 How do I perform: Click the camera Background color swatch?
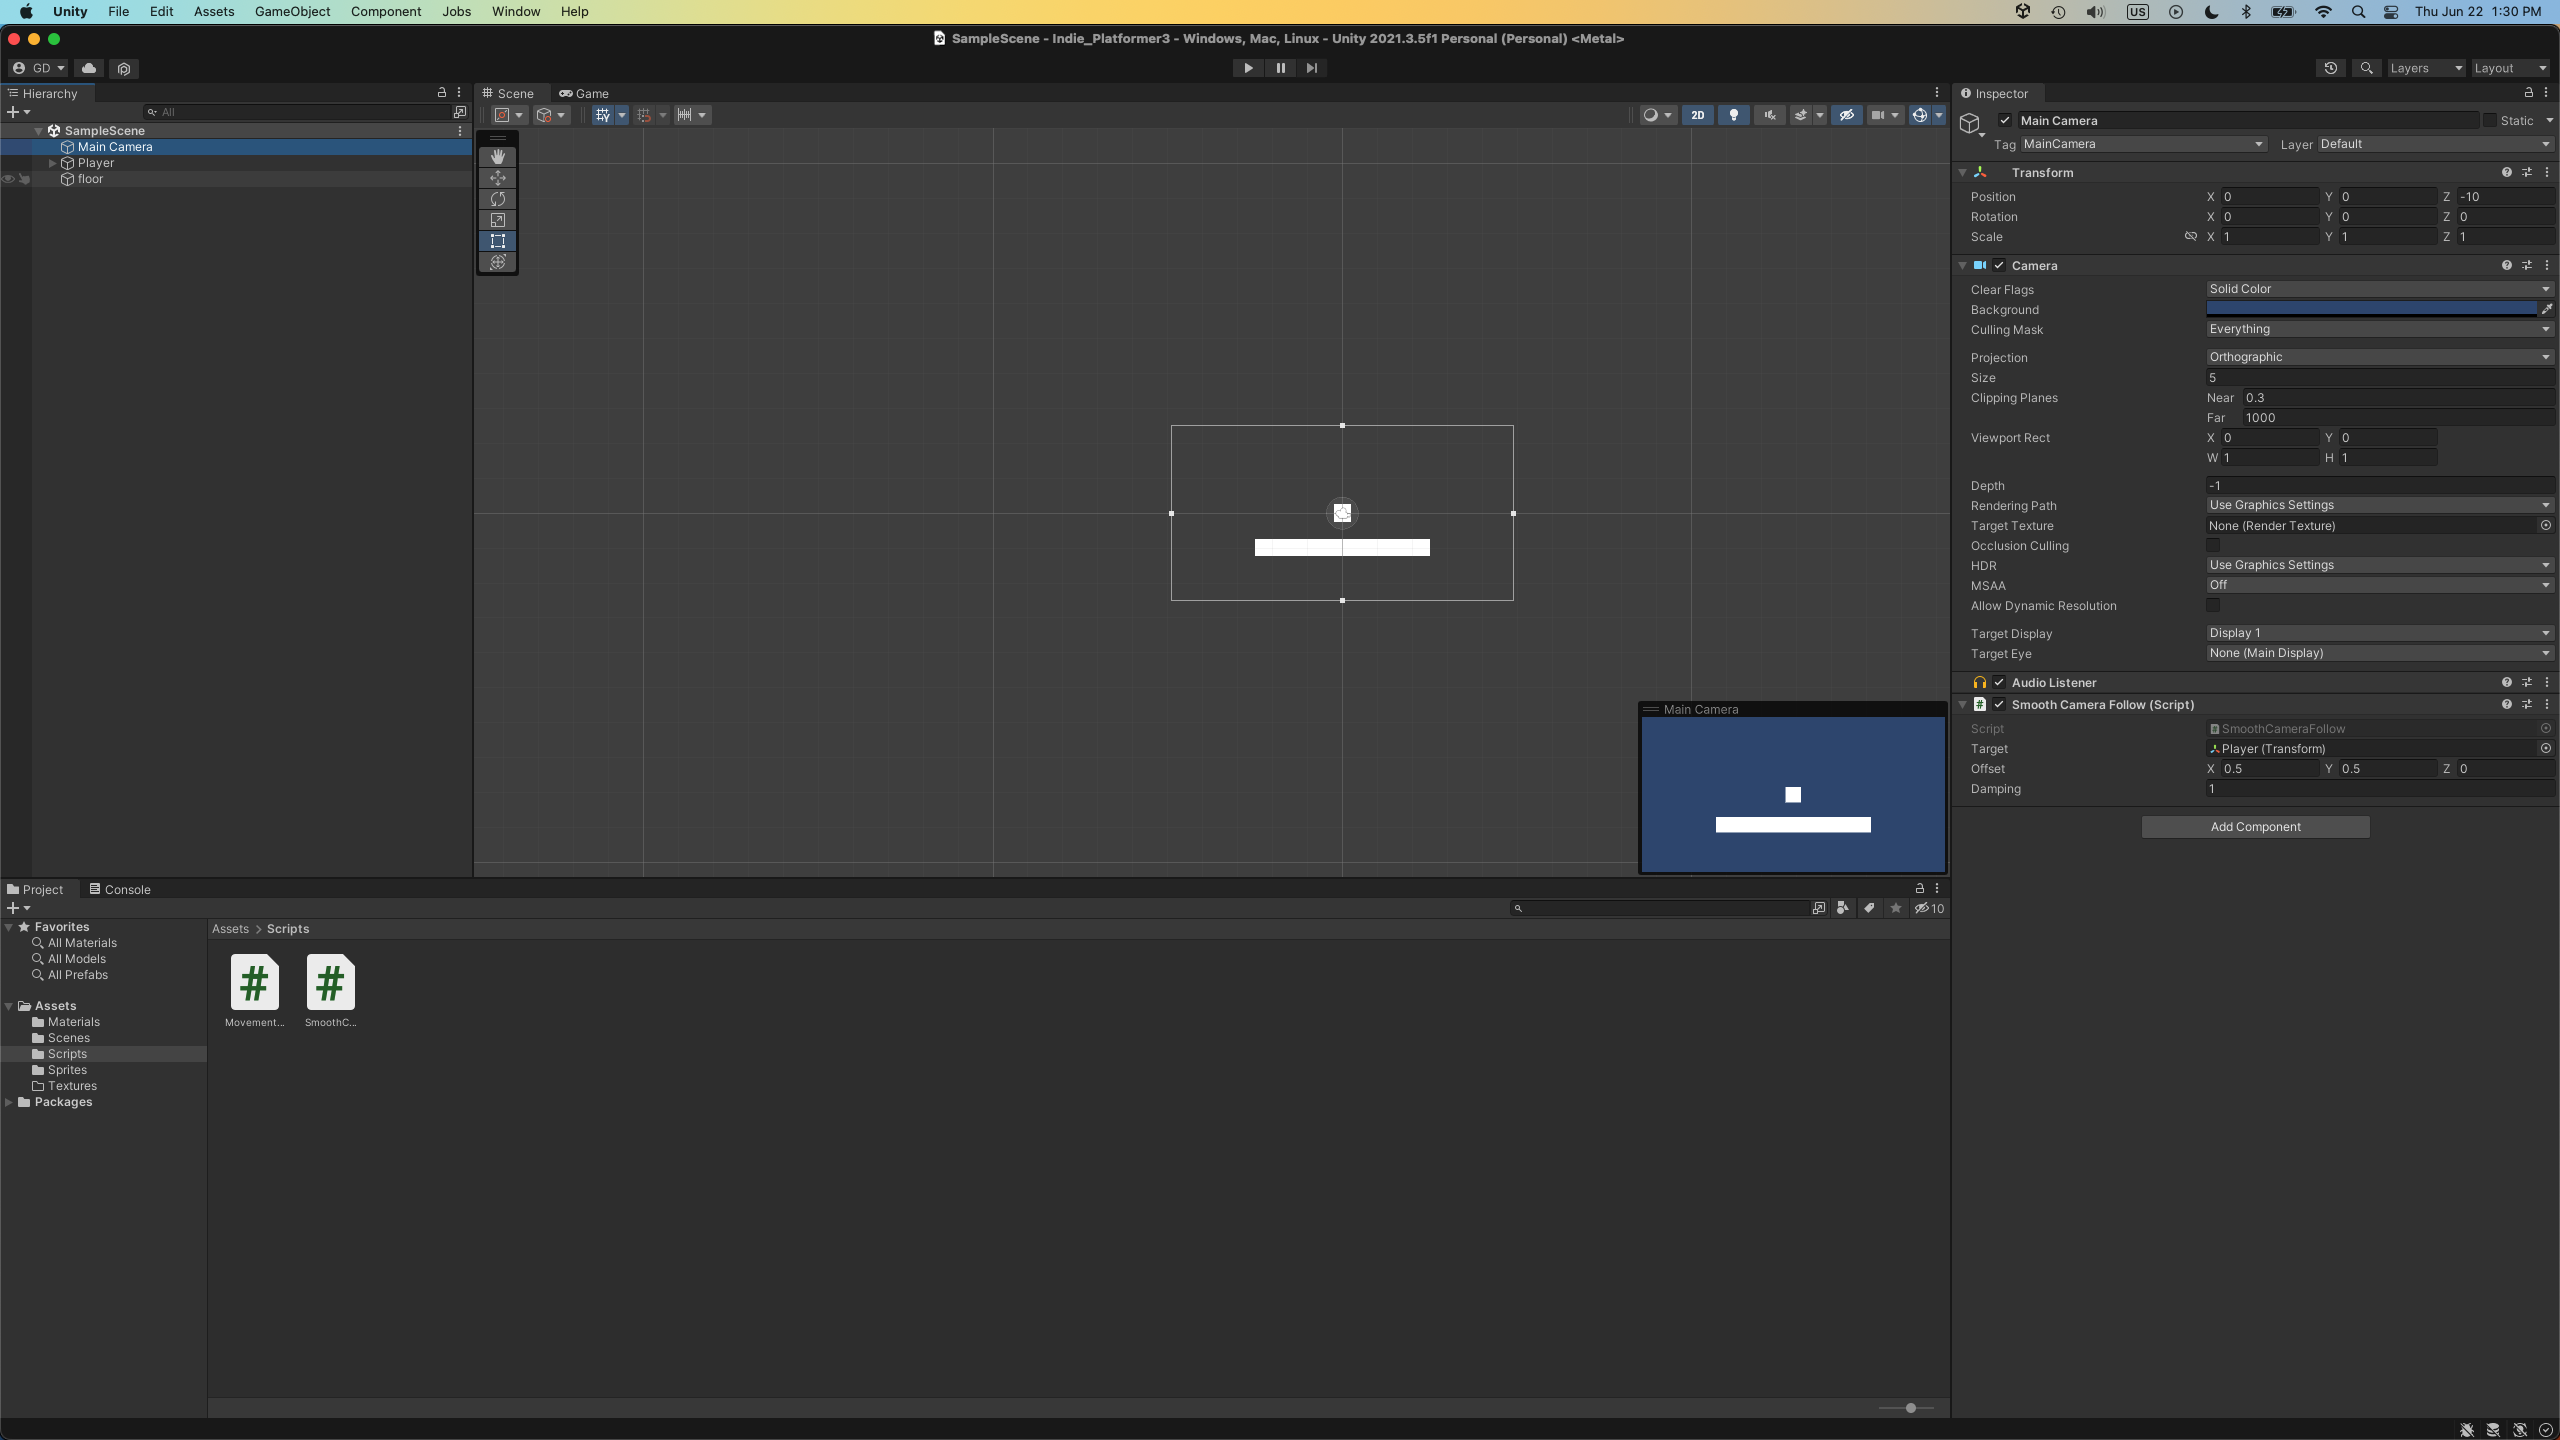click(x=2370, y=309)
